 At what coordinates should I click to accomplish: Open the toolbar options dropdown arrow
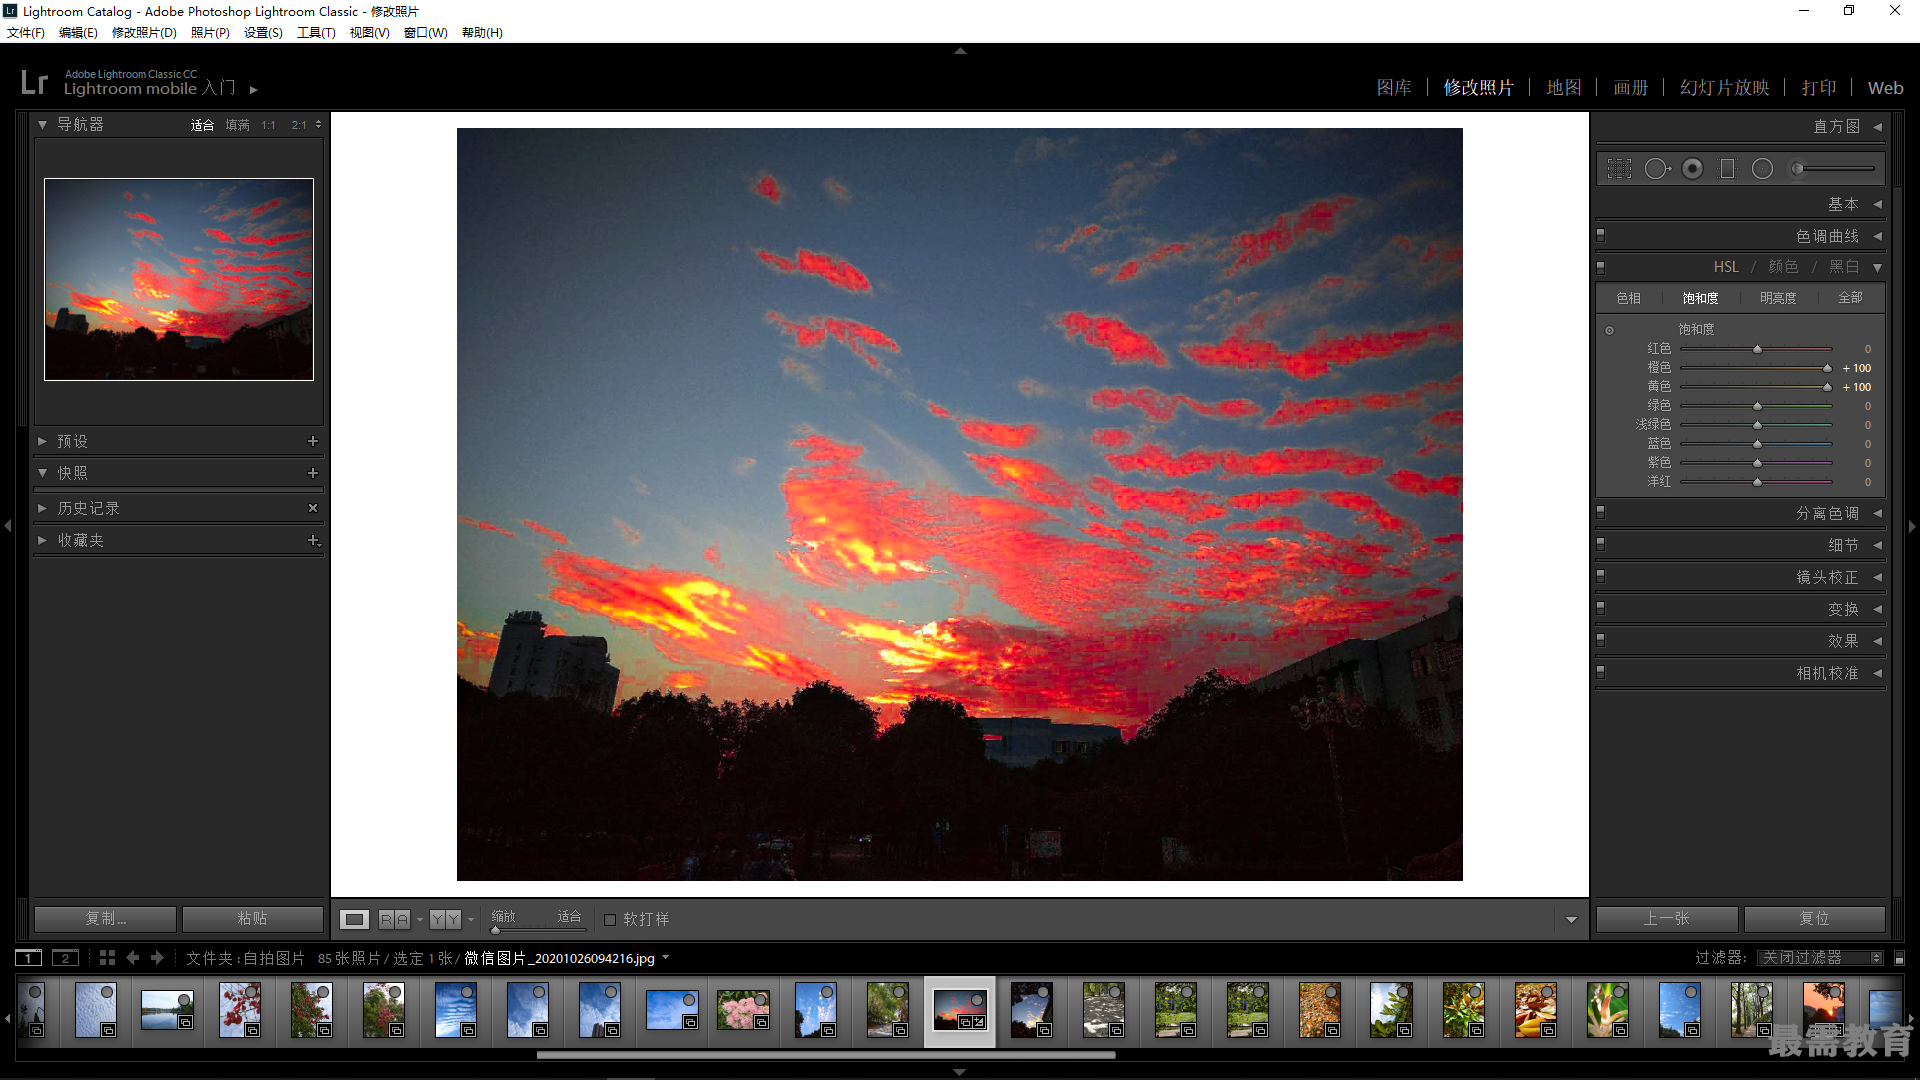[1571, 920]
